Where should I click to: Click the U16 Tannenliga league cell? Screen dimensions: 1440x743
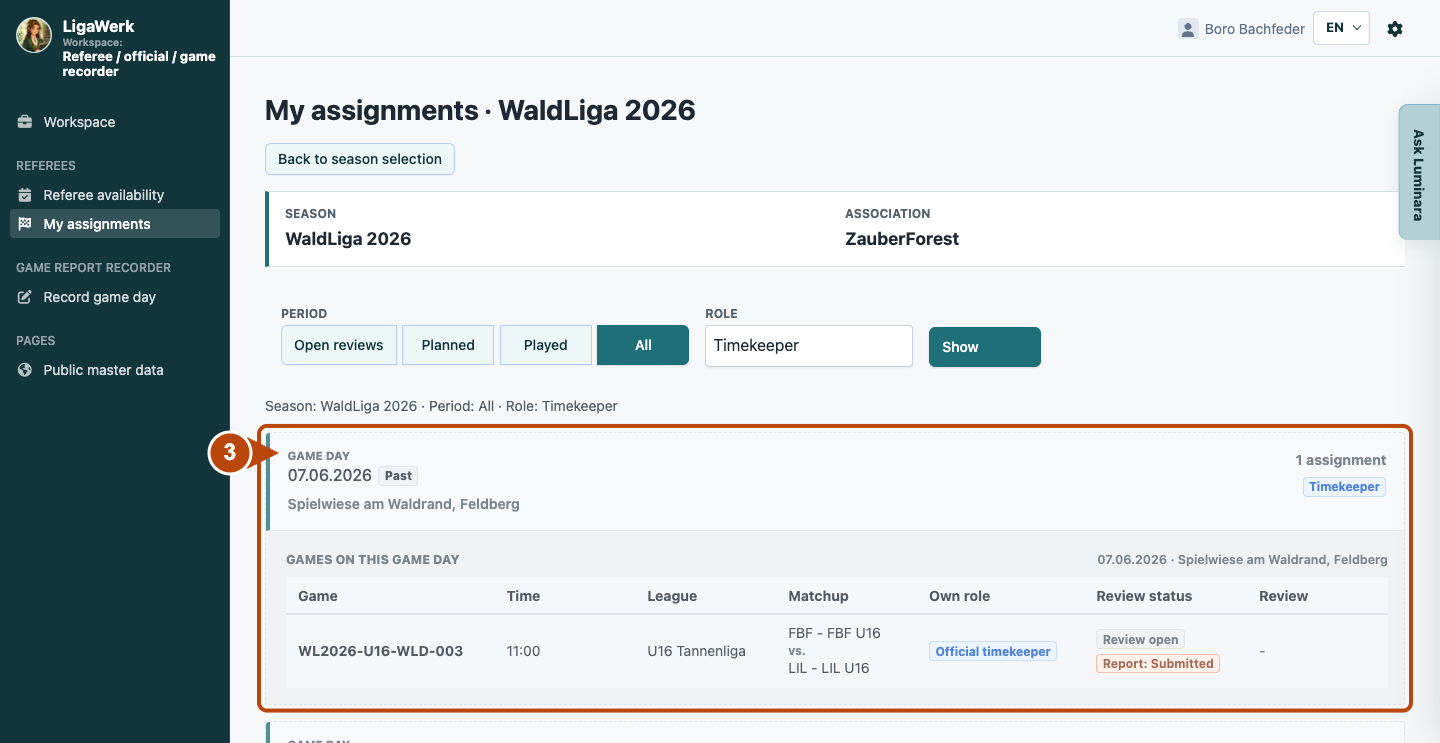point(697,651)
